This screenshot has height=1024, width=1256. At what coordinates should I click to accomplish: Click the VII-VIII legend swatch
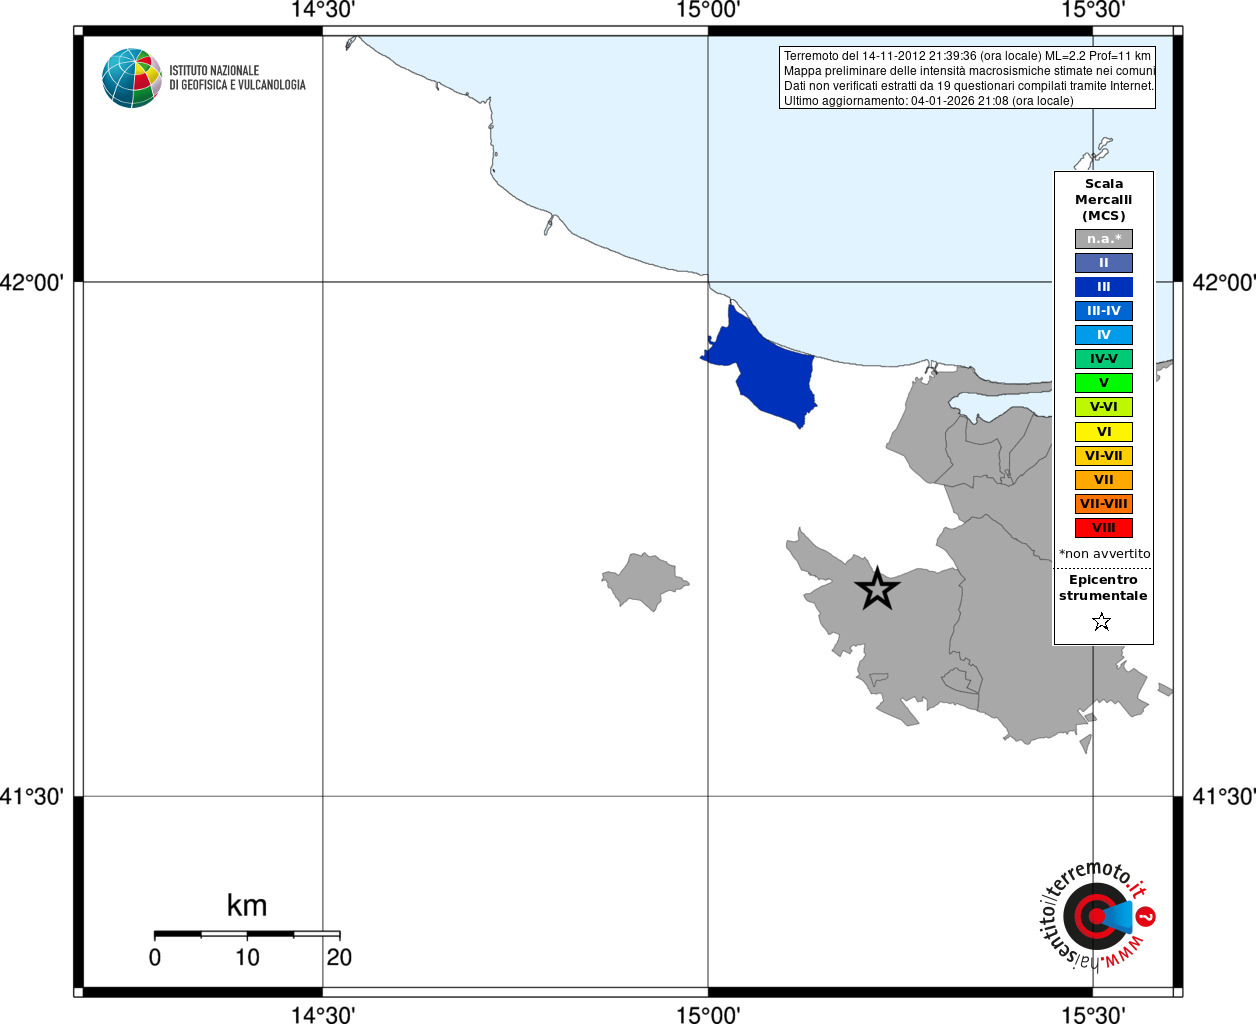(1104, 504)
